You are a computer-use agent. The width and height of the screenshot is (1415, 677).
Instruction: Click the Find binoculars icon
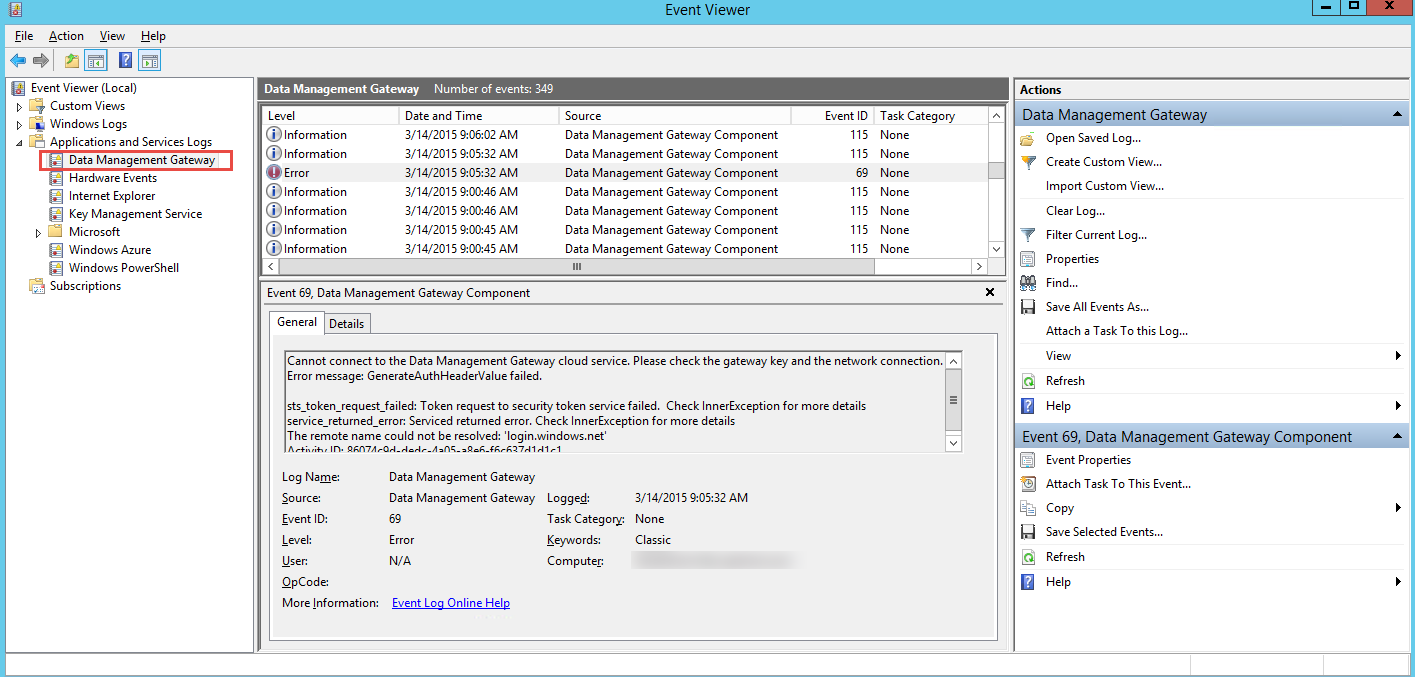[x=1027, y=283]
